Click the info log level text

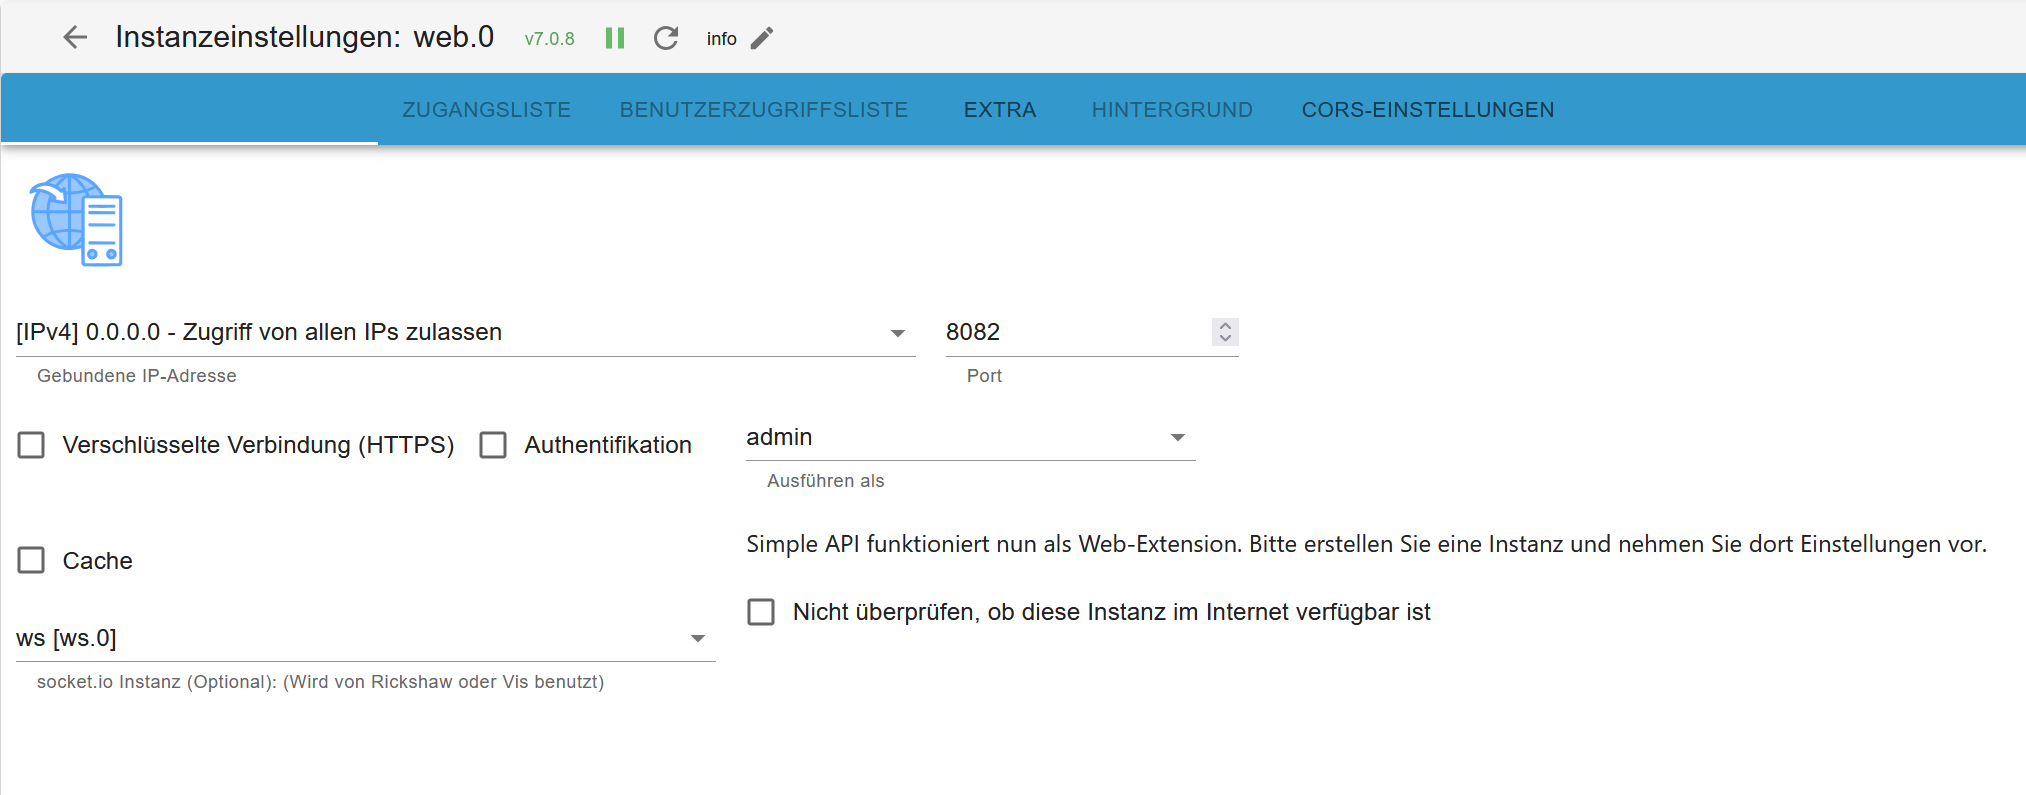point(721,39)
